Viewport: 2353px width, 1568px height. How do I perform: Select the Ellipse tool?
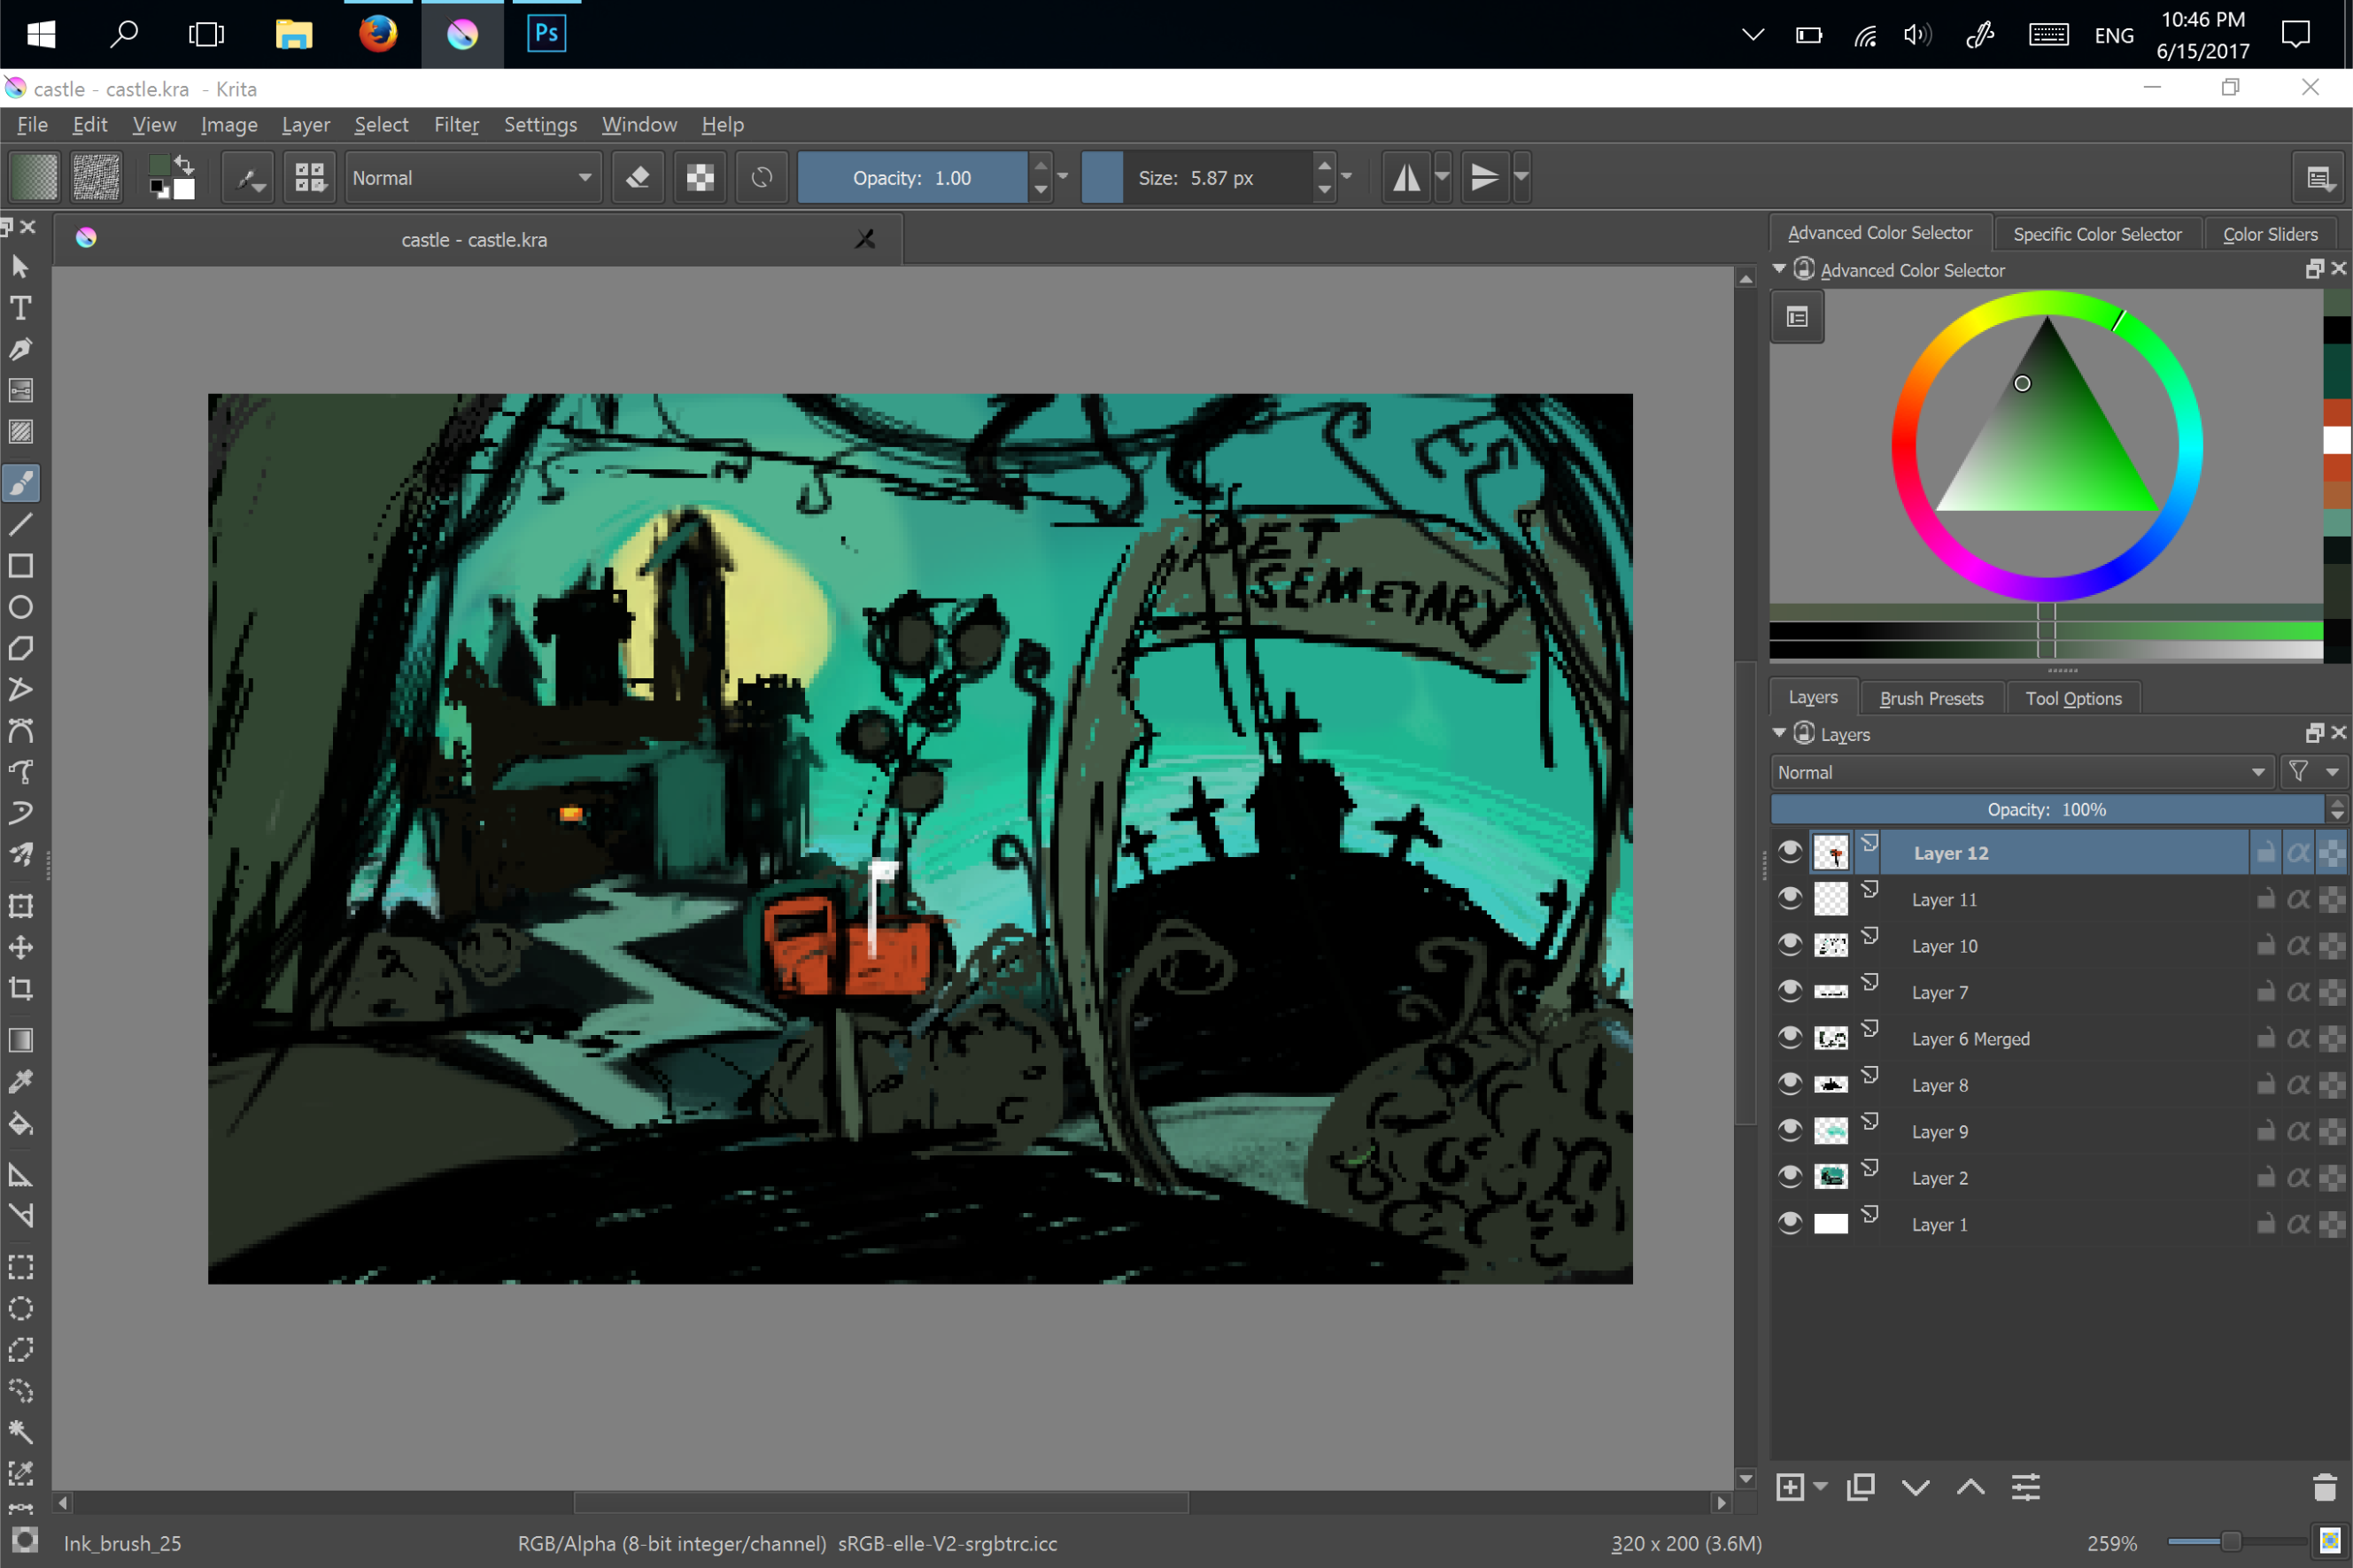(21, 607)
